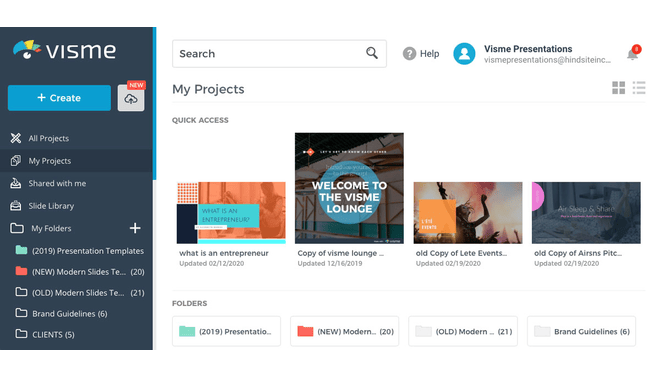This screenshot has height=377, width=660.
Task: Click 'old Copy of Airsns Pitc...' title
Action: pos(578,253)
